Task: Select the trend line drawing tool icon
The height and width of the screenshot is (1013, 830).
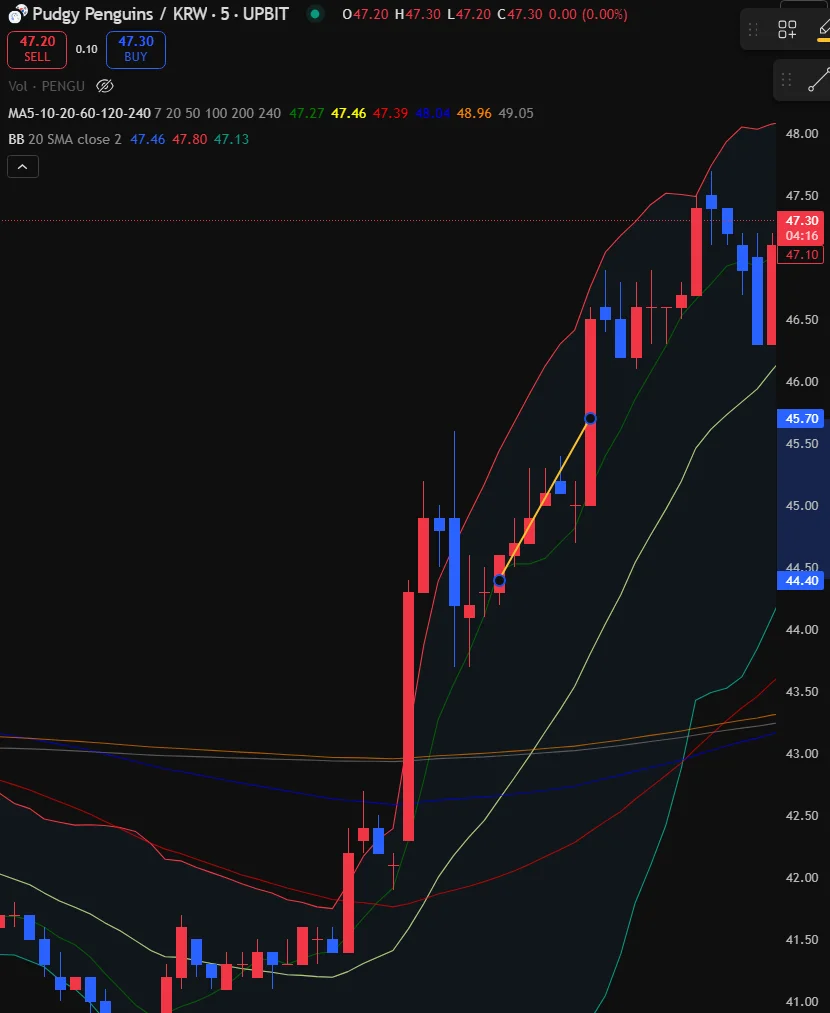Action: [818, 80]
